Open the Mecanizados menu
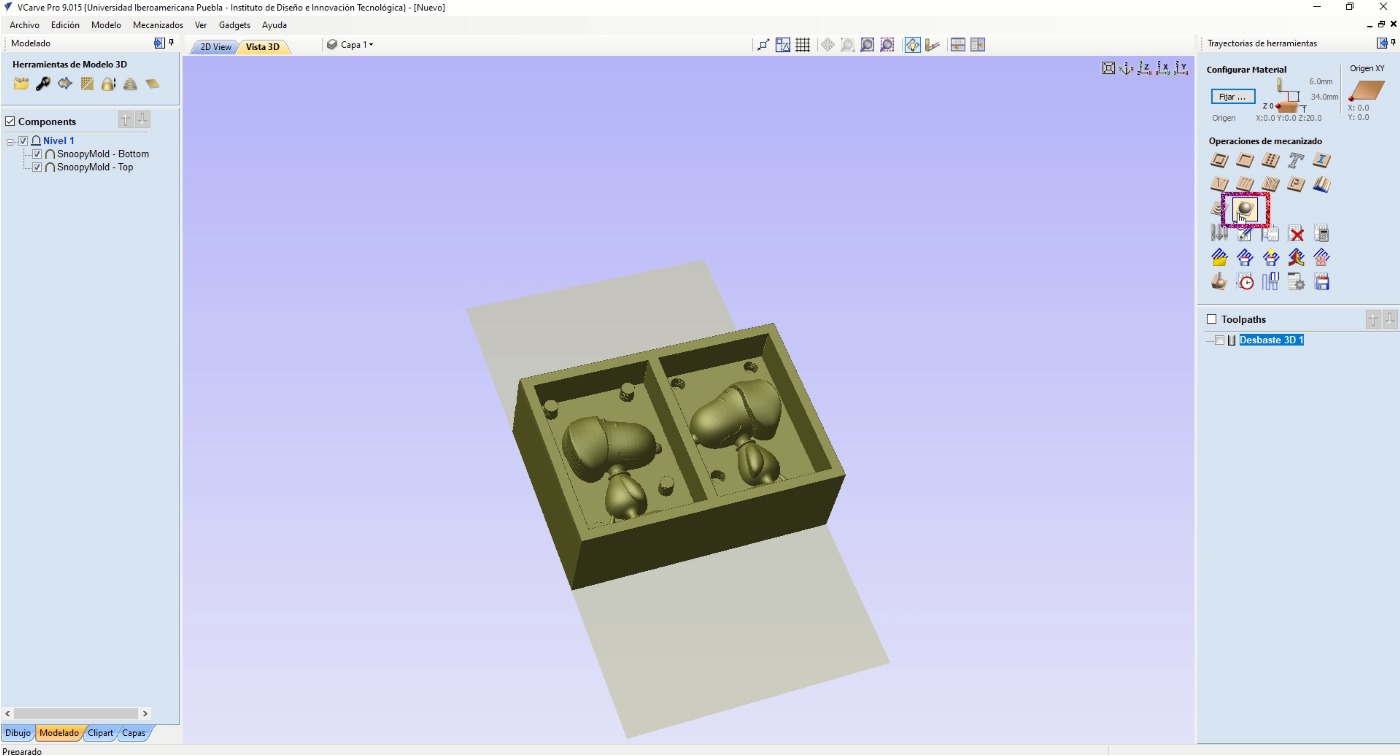 pos(158,25)
